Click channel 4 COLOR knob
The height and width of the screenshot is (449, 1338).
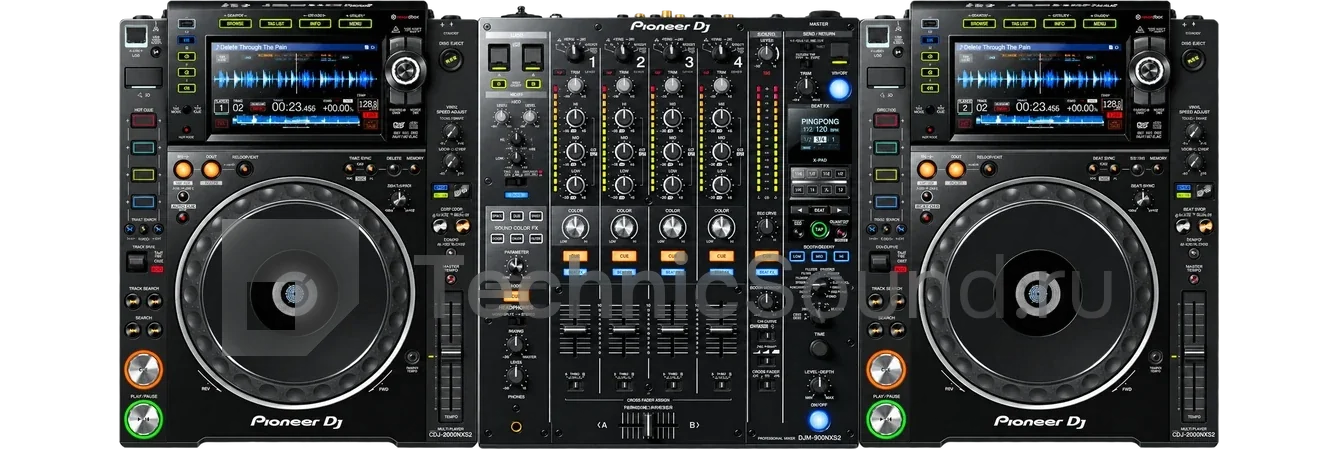tap(719, 226)
